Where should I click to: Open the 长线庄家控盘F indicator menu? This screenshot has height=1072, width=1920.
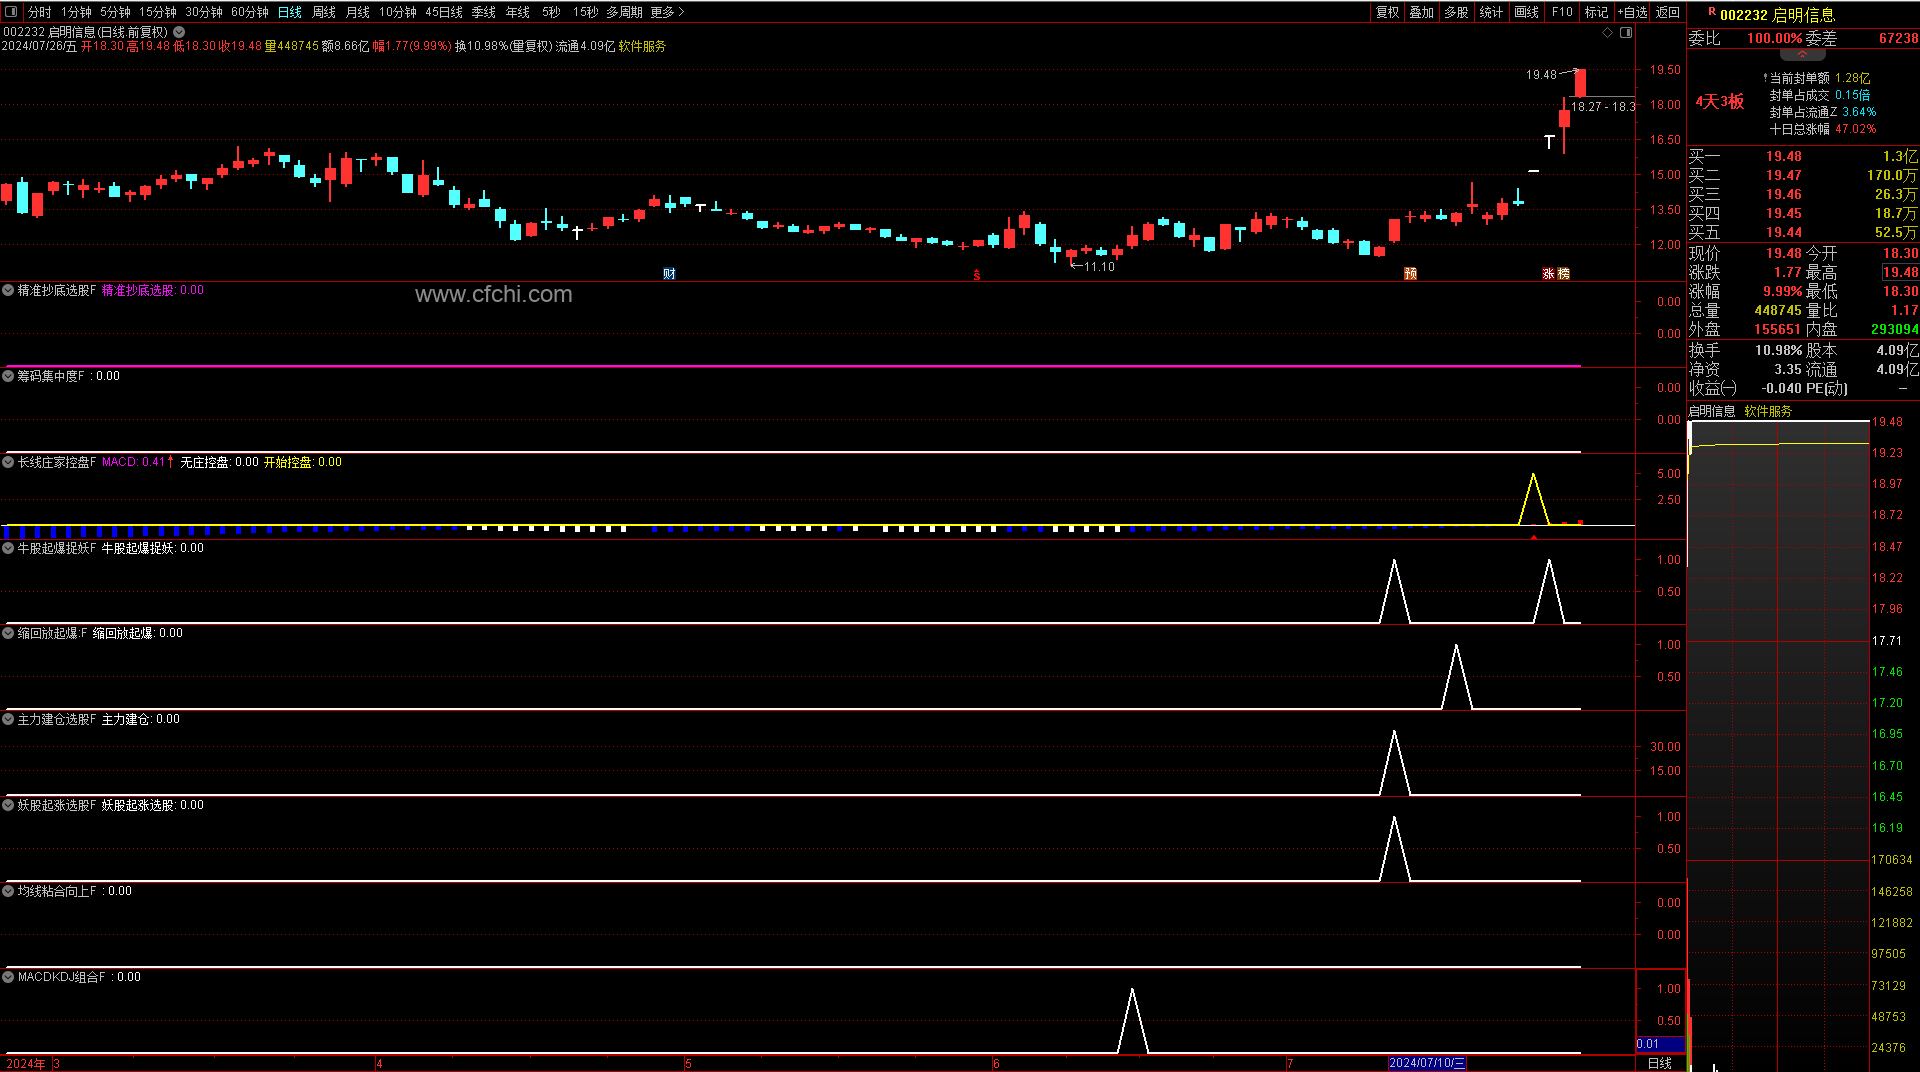pyautogui.click(x=8, y=462)
